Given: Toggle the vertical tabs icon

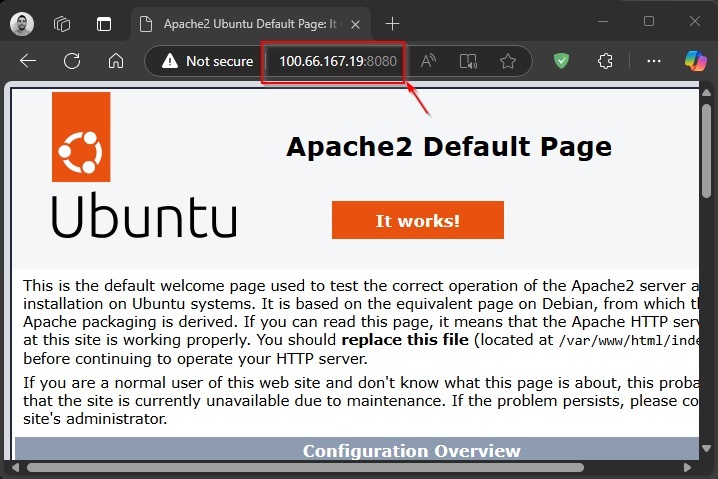Looking at the screenshot, I should coord(104,24).
